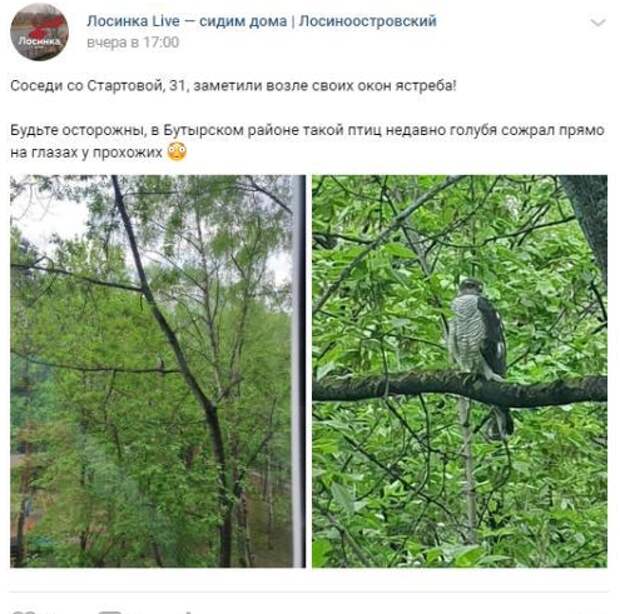Image resolution: width=620 pixels, height=614 pixels.
Task: Open the Лосинка Live community page link
Action: pyautogui.click(x=261, y=21)
